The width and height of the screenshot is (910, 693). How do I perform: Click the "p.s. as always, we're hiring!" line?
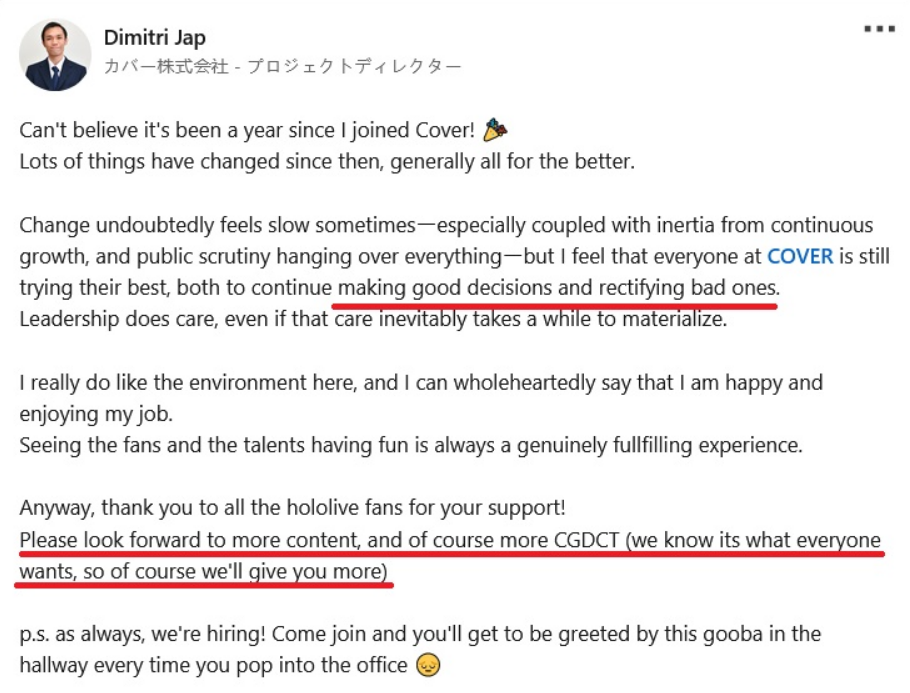(420, 634)
